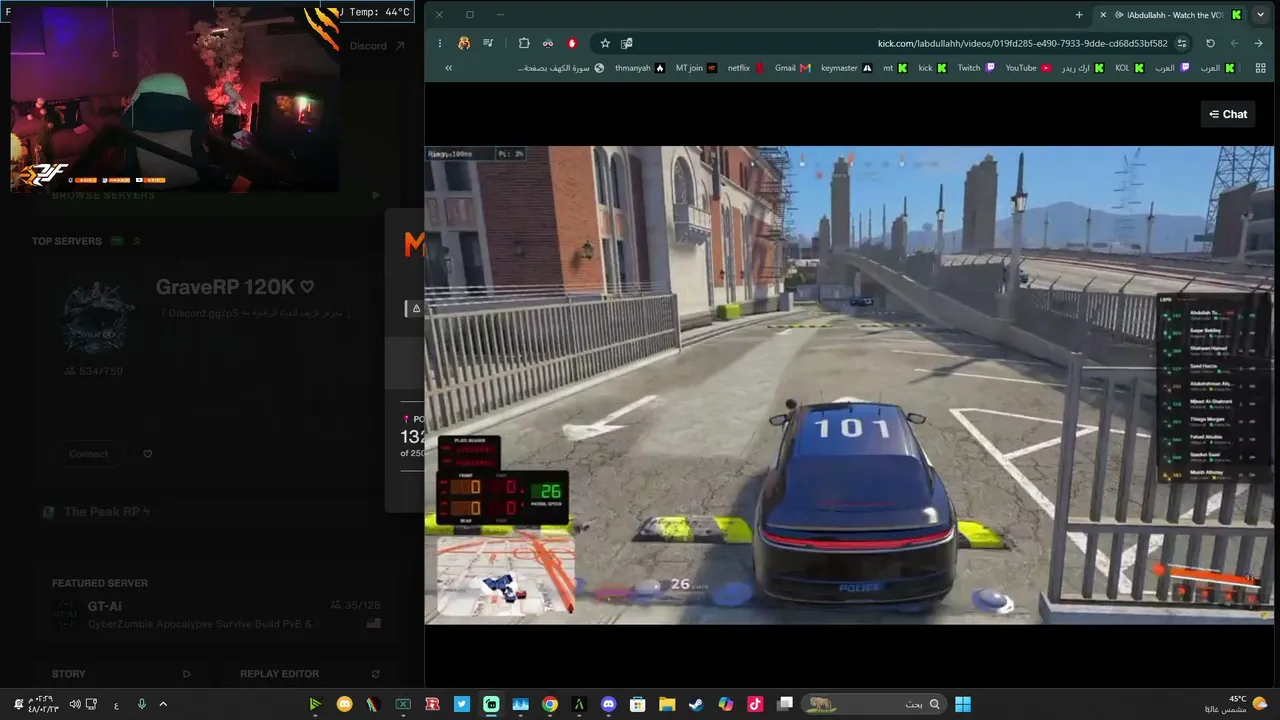Open the Twitter app in the taskbar
Screen dimensions: 1280x720
[x=461, y=704]
